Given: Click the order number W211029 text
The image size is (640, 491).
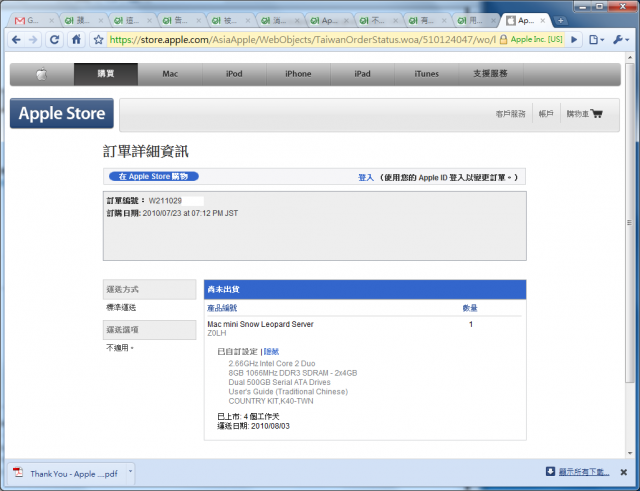Looking at the screenshot, I should pos(165,201).
